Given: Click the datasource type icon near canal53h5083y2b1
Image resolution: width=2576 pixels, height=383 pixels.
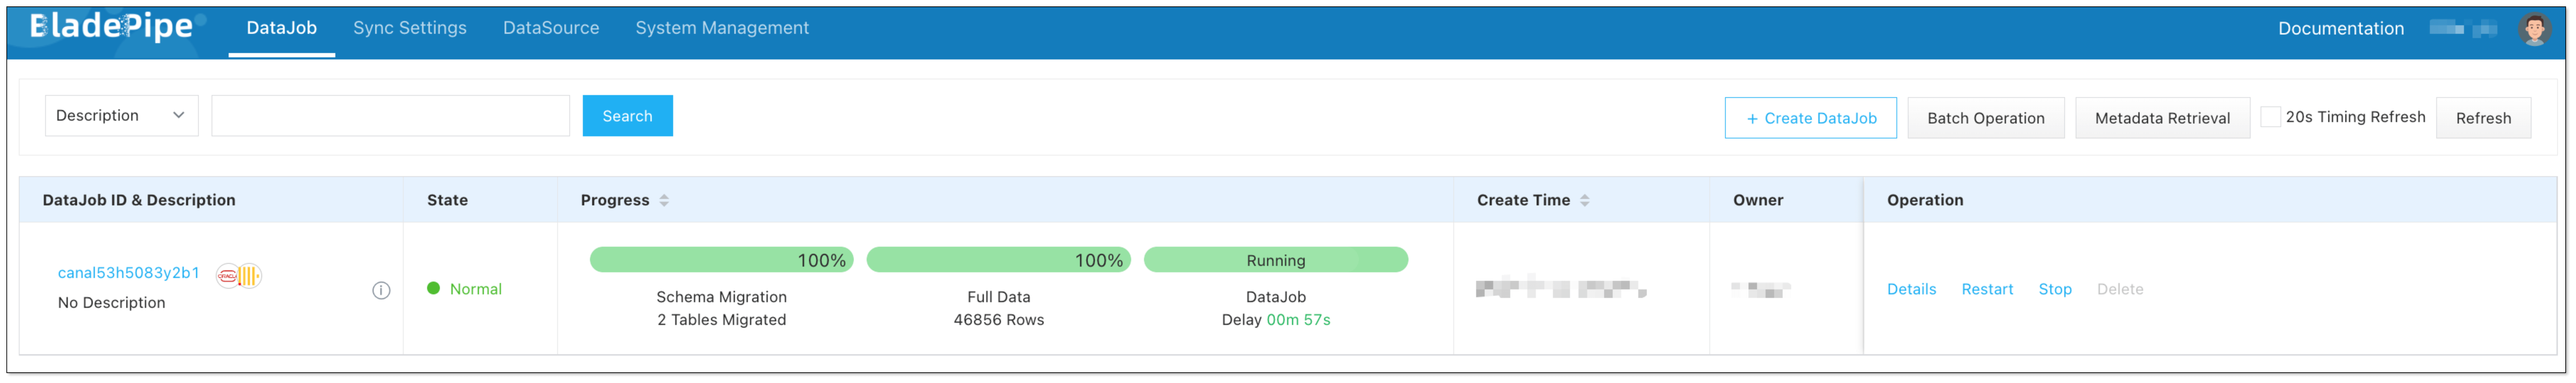Looking at the screenshot, I should point(239,275).
